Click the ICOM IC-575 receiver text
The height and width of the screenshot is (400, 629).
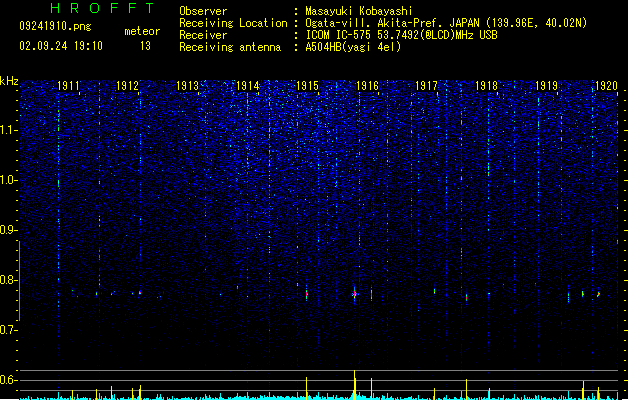[401, 35]
